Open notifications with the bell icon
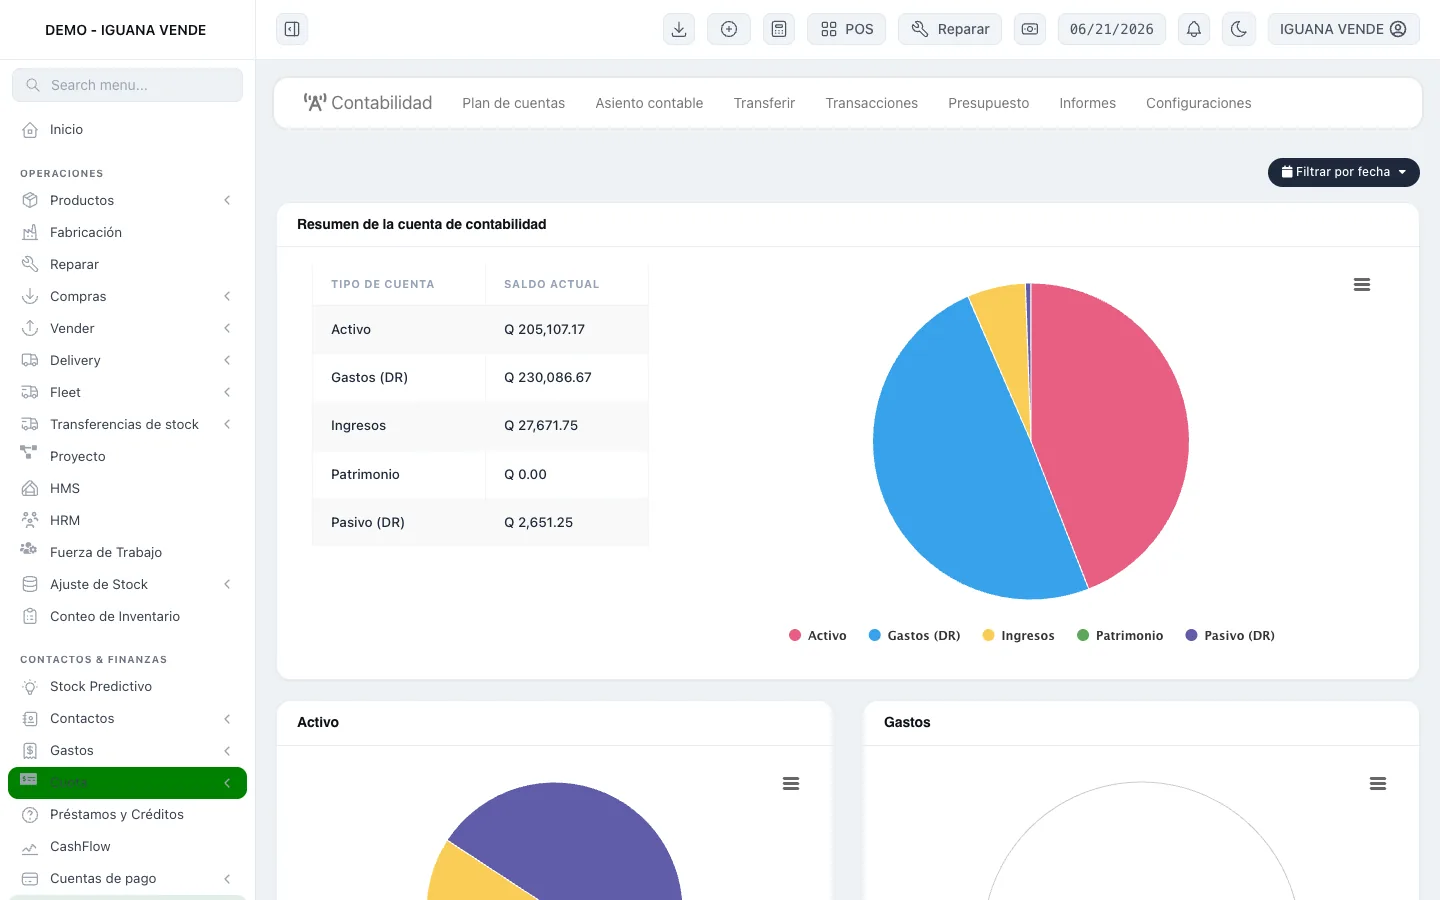The image size is (1440, 900). [x=1194, y=29]
